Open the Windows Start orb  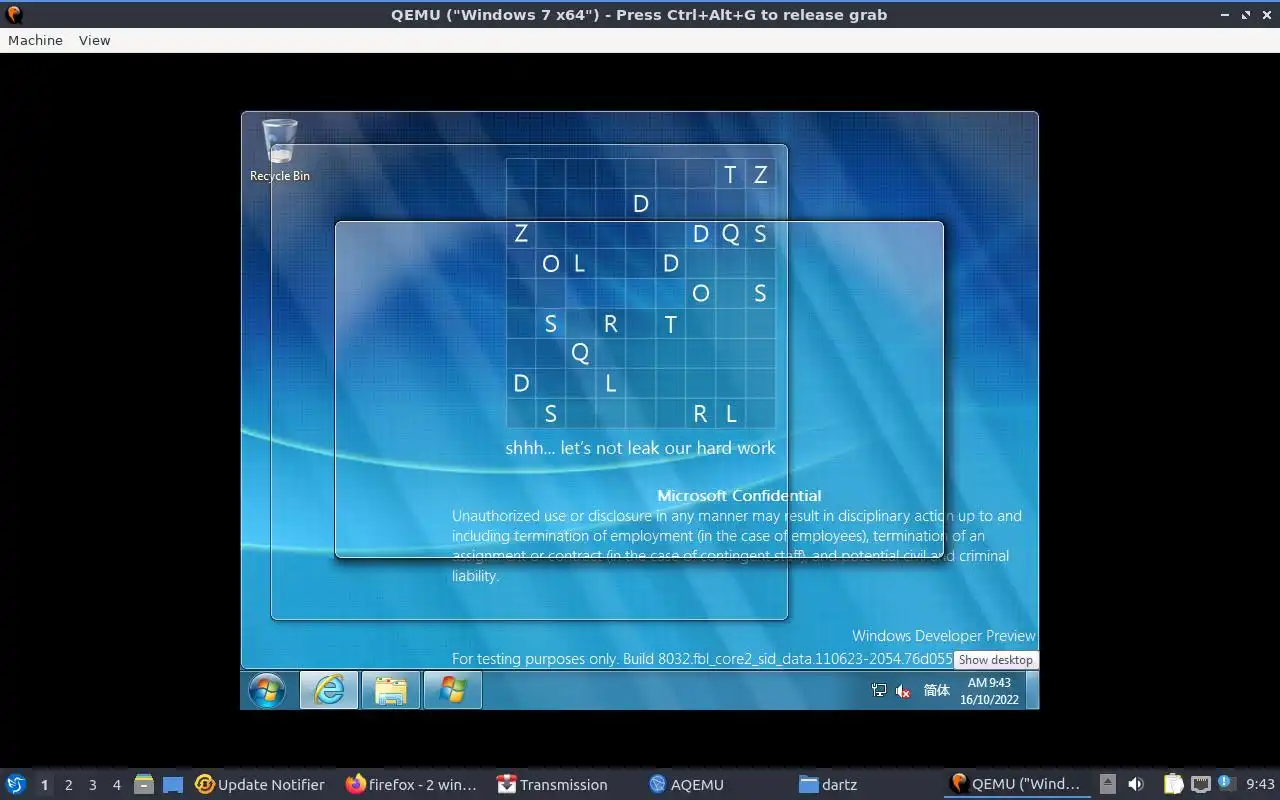(x=267, y=690)
